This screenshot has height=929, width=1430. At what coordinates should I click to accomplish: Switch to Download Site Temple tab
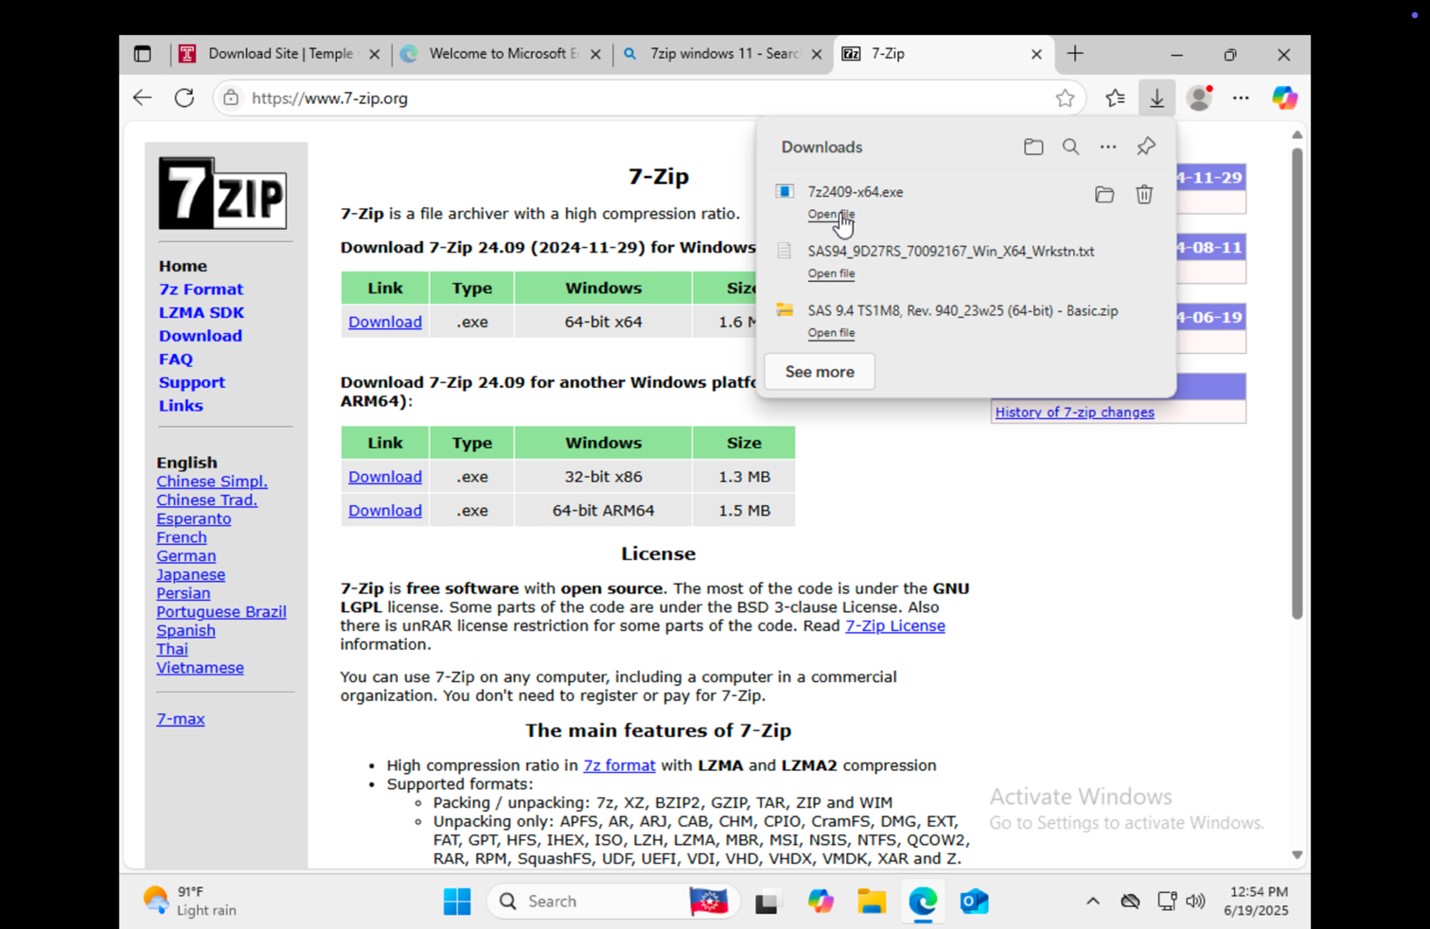tap(280, 54)
